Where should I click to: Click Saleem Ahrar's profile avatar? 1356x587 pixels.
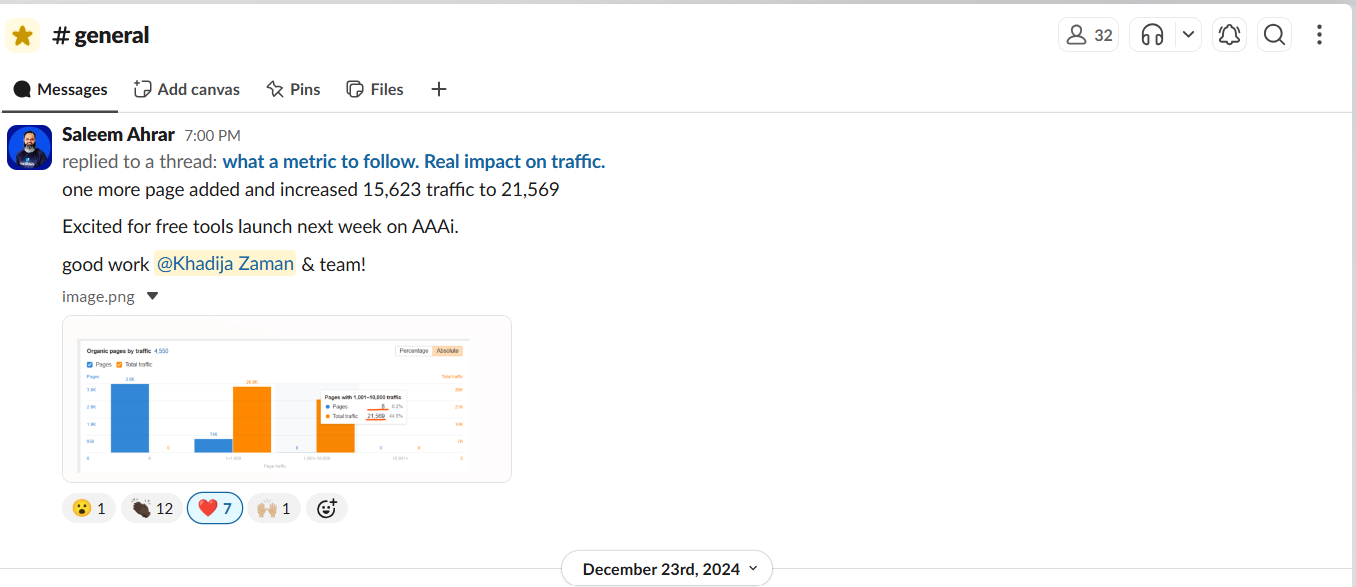click(29, 147)
